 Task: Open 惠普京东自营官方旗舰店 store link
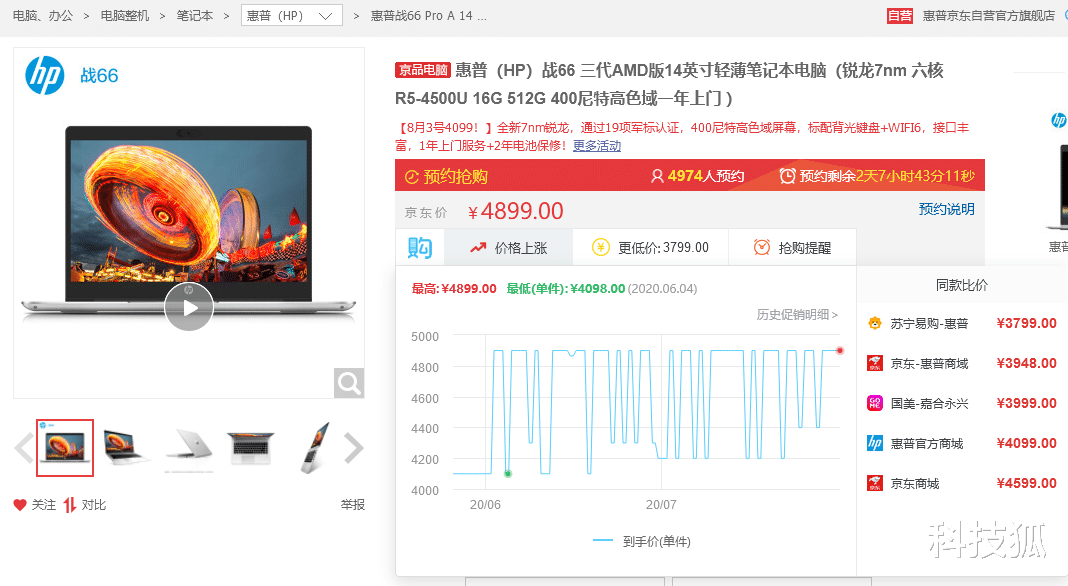click(988, 16)
